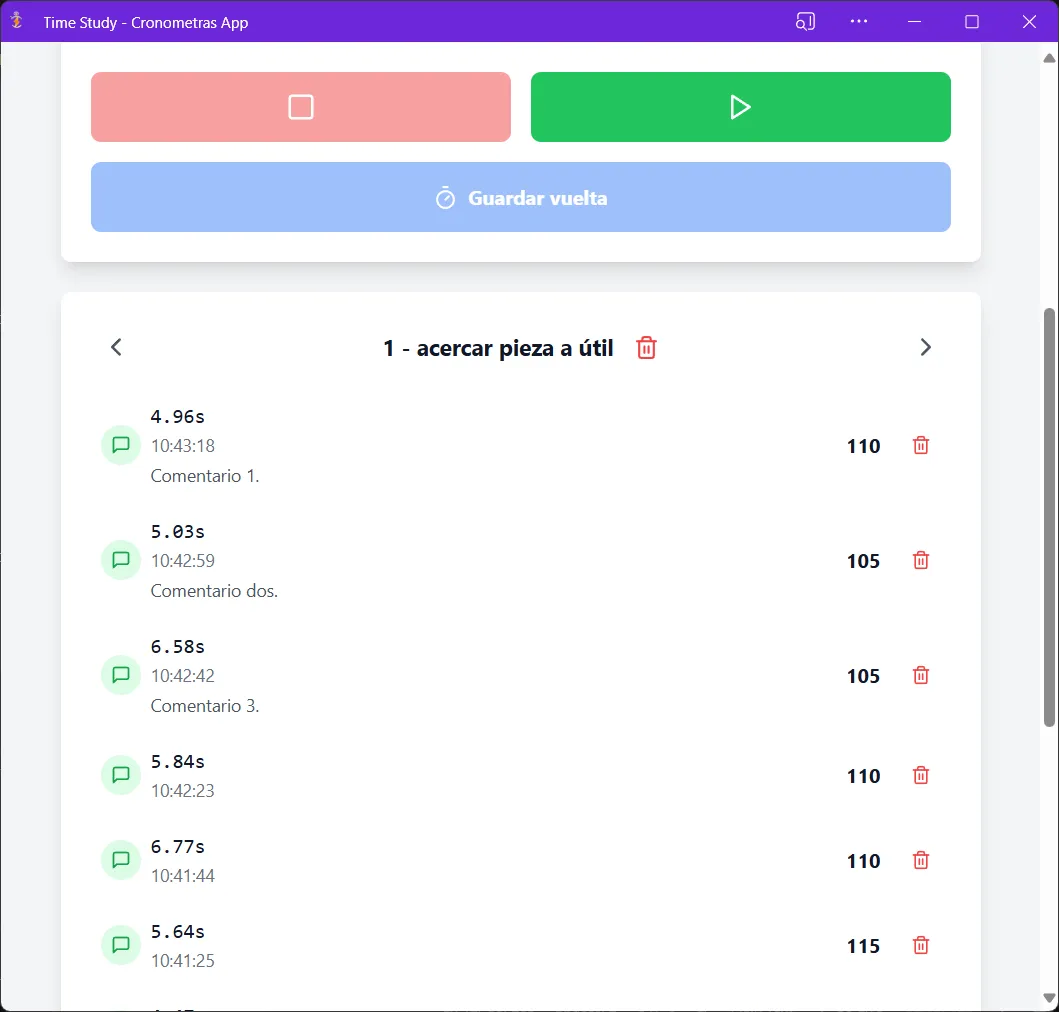1059x1012 pixels.
Task: Open comment icon for the 5.64s lap
Action: click(x=121, y=945)
